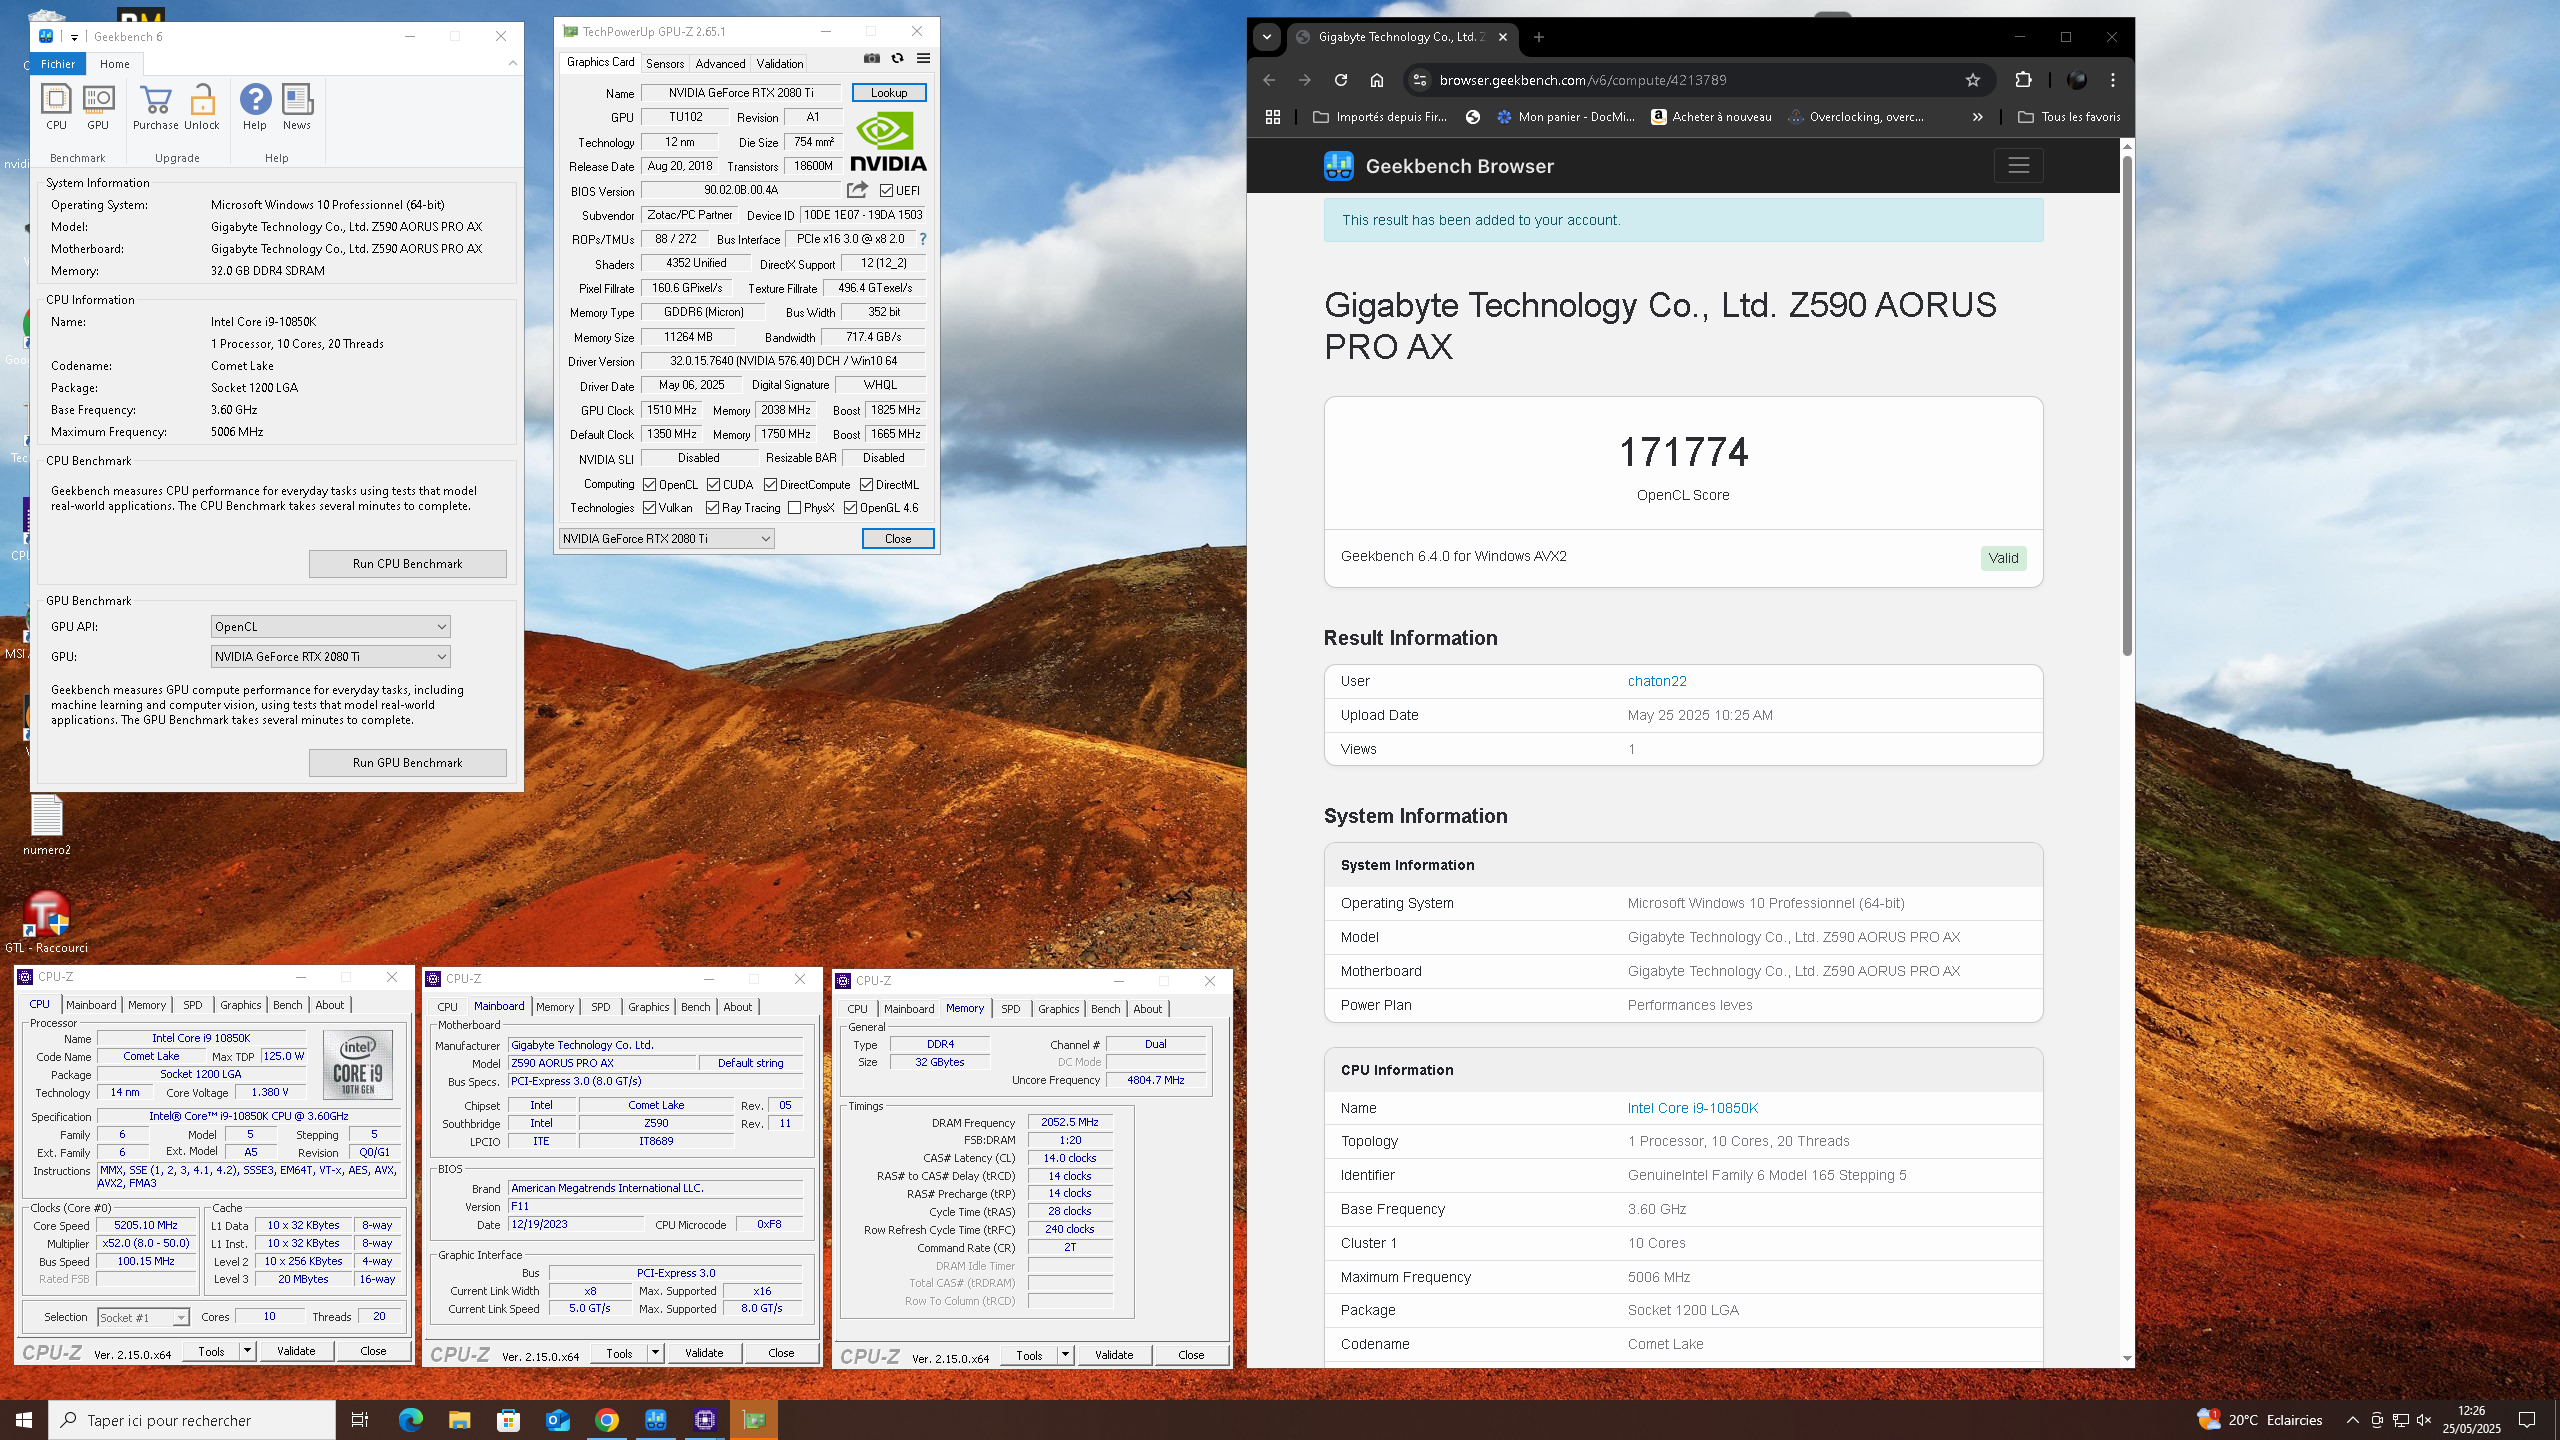Open Task View in the taskbar
This screenshot has height=1440, width=2560.
coord(360,1419)
